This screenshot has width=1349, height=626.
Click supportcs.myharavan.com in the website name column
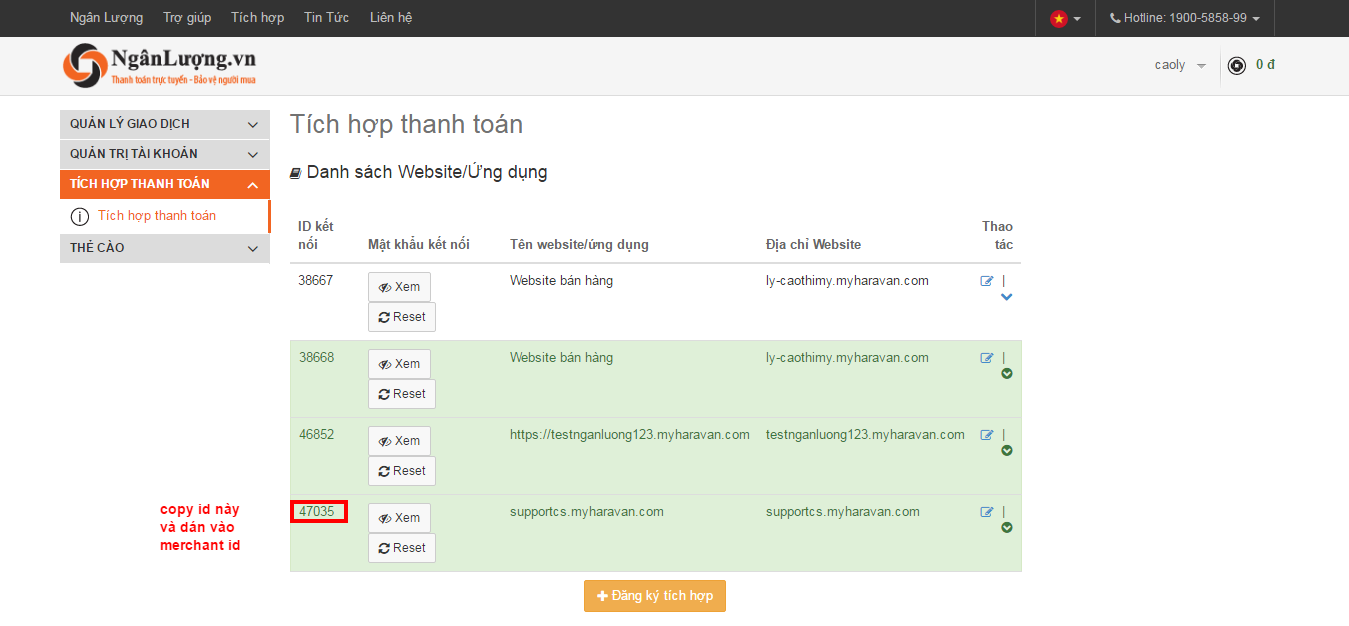click(587, 512)
